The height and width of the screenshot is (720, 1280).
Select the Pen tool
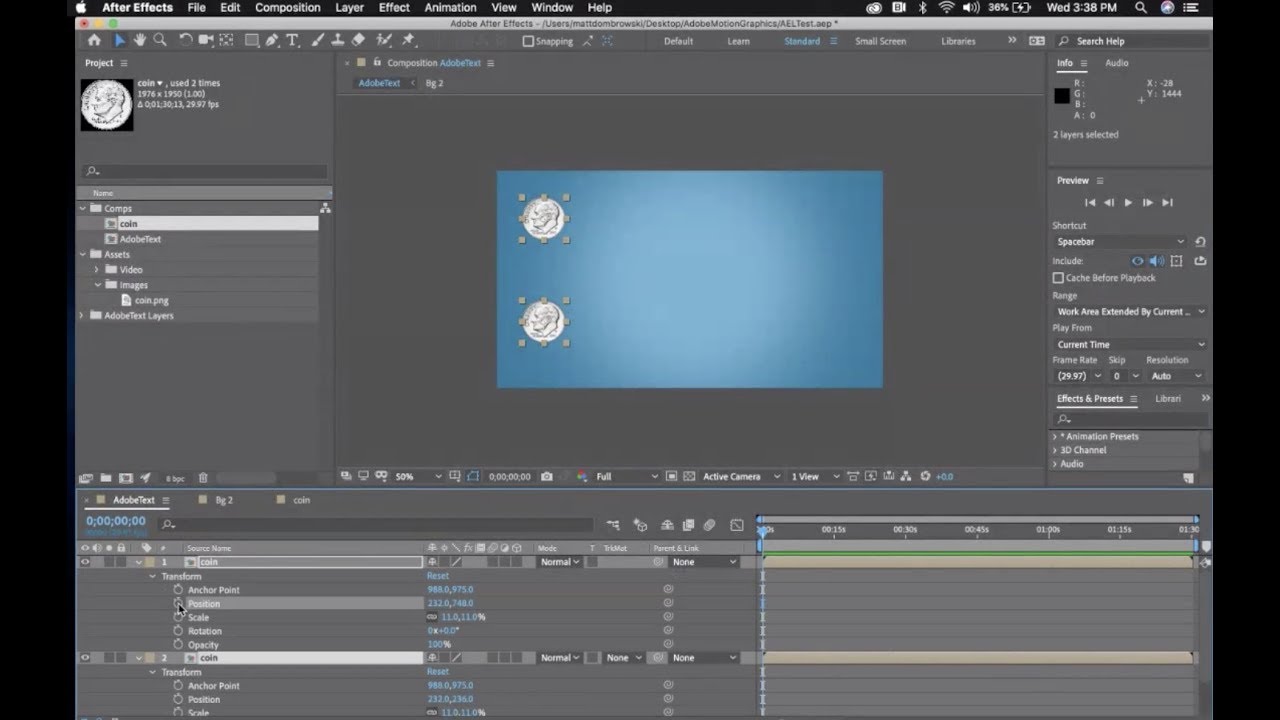click(x=271, y=41)
